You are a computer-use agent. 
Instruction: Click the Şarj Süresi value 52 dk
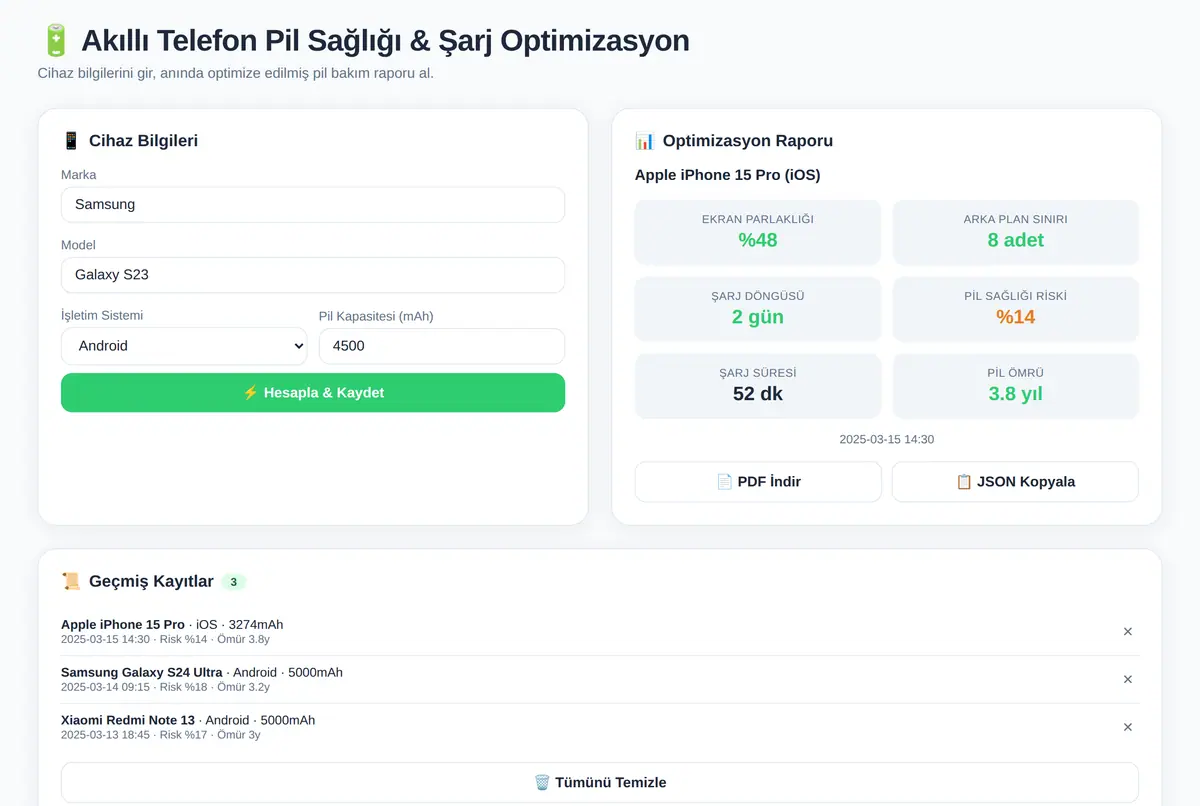[x=758, y=394]
